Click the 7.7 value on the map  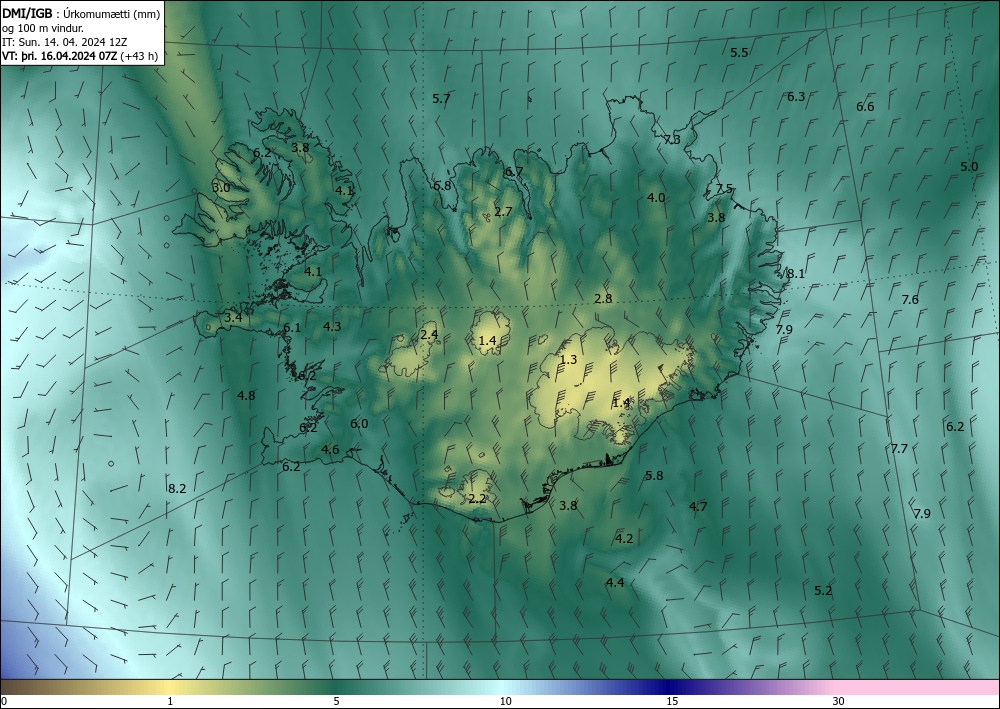coord(899,449)
